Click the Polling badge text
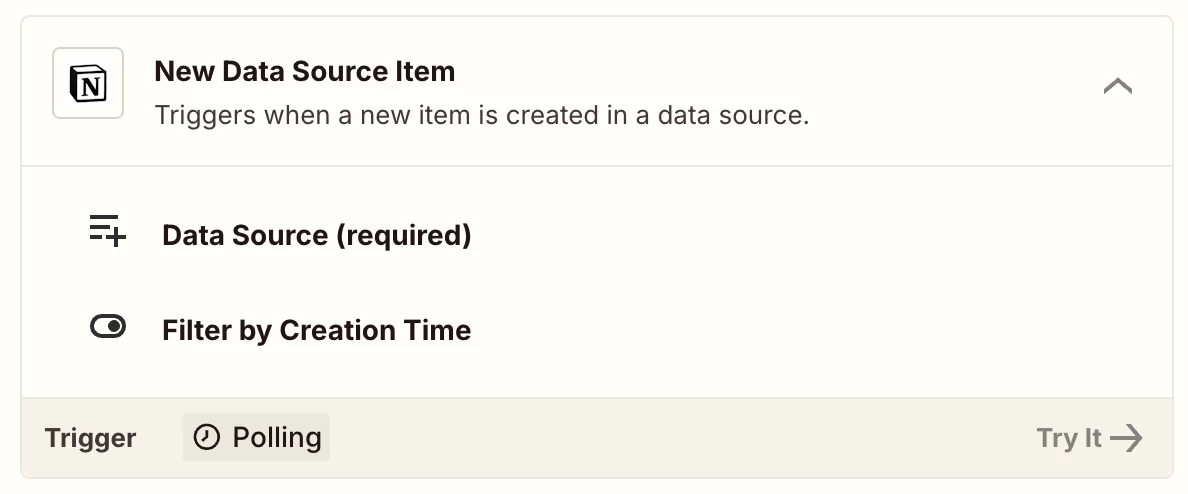This screenshot has width=1188, height=494. 276,438
